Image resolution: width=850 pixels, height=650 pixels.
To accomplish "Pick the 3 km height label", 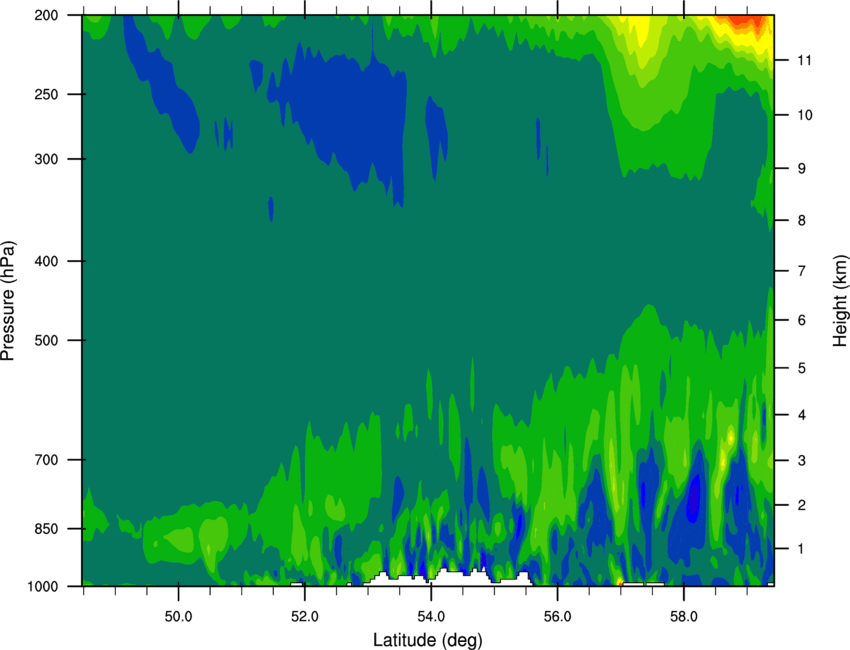I will click(802, 460).
